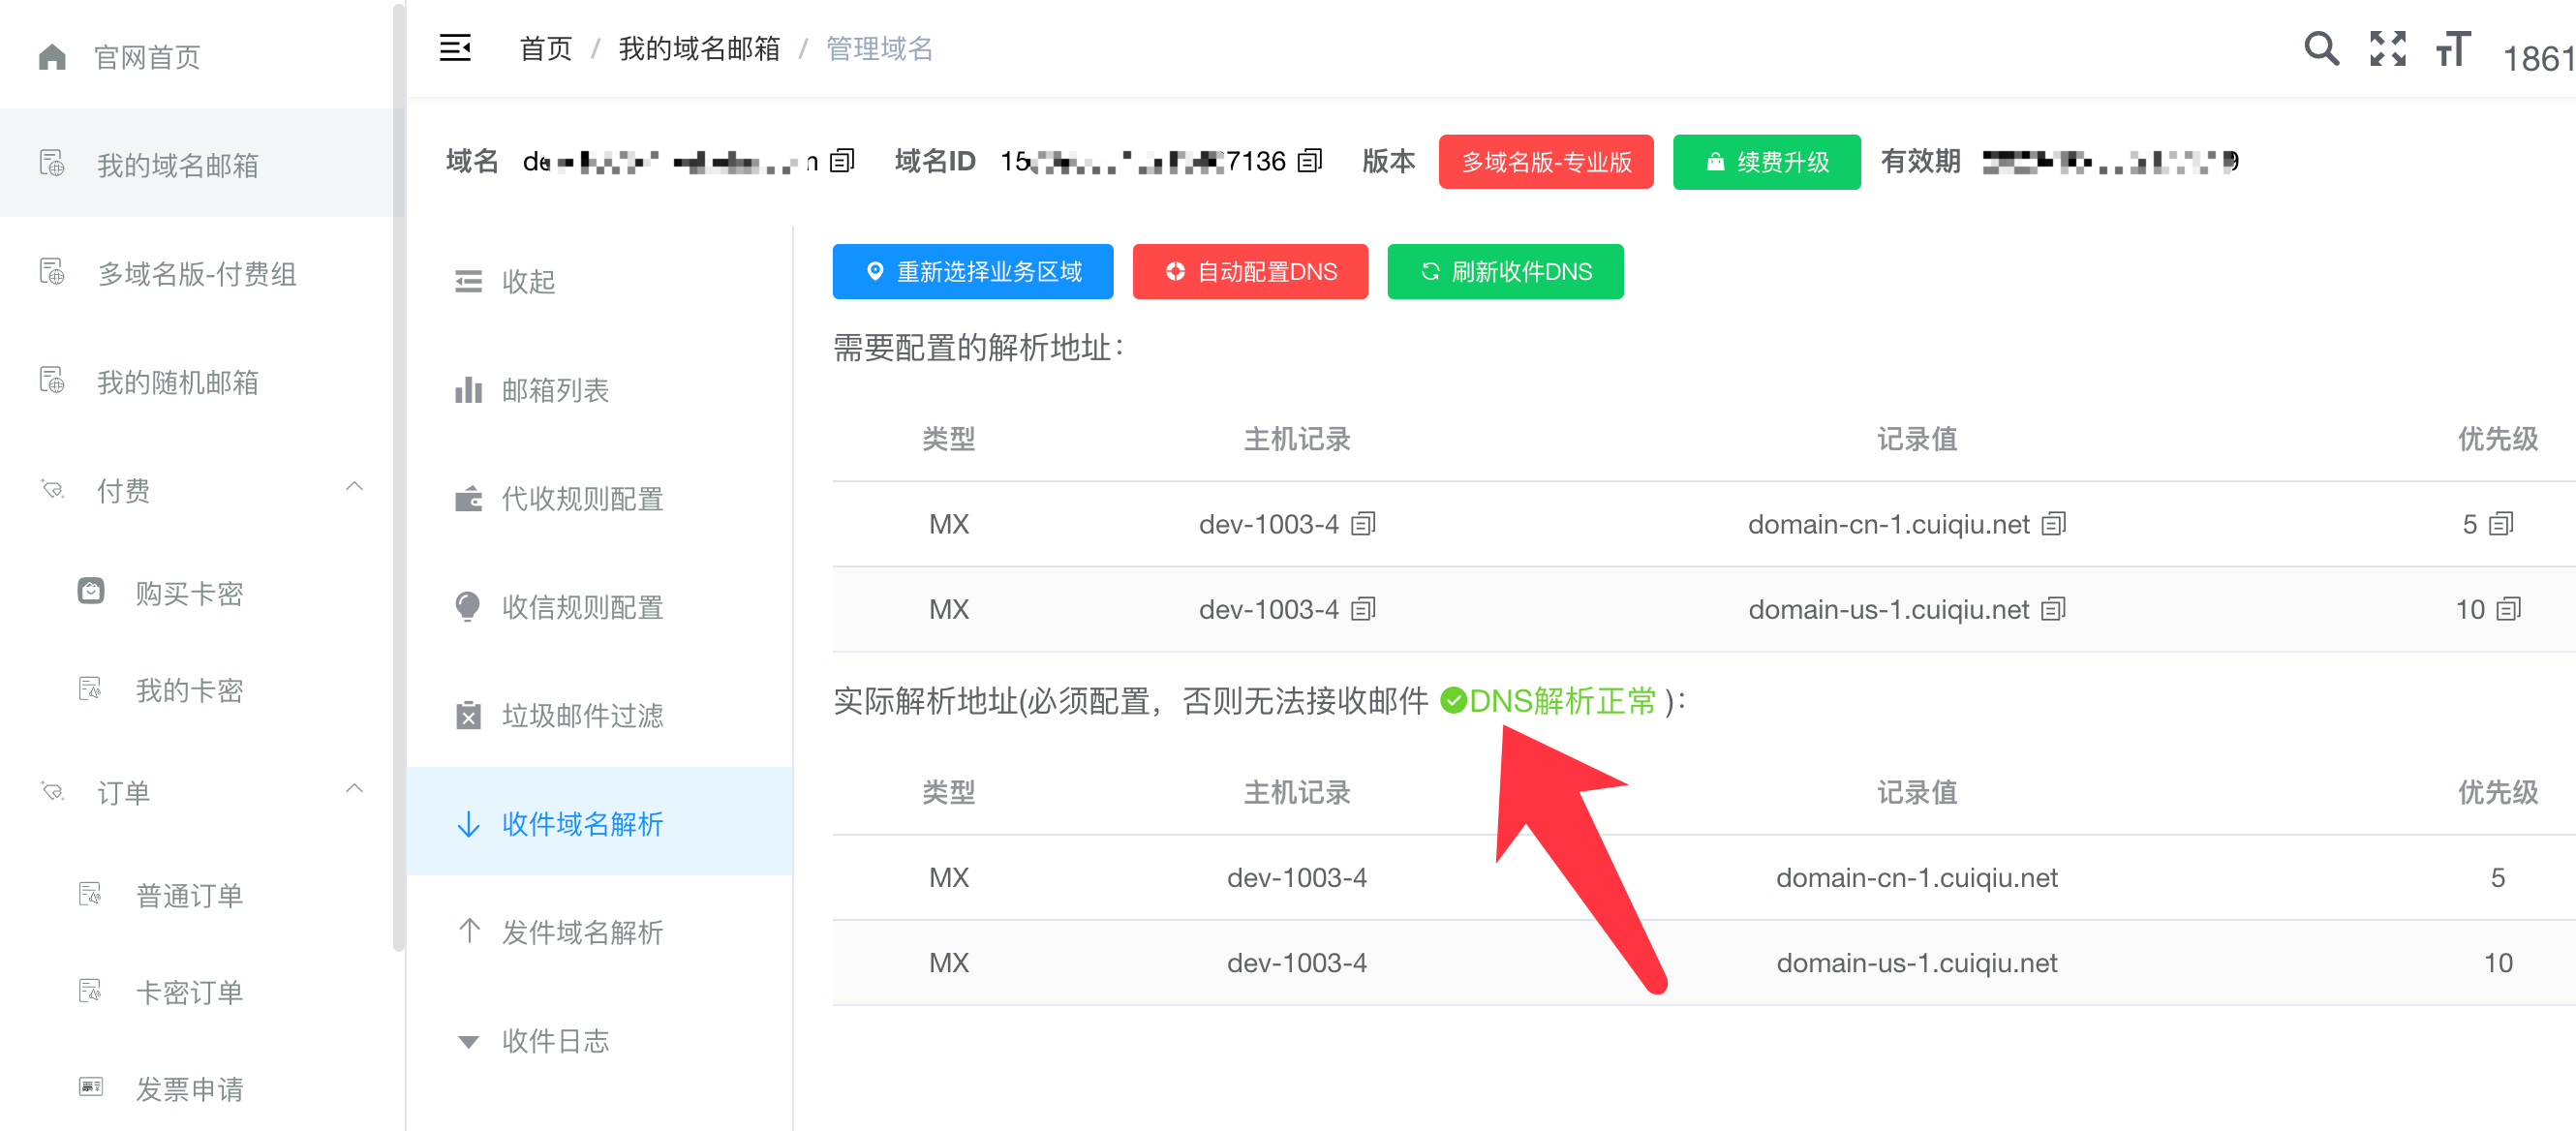
Task: Click the icon next to 多域名版-付费组
Action: [52, 272]
